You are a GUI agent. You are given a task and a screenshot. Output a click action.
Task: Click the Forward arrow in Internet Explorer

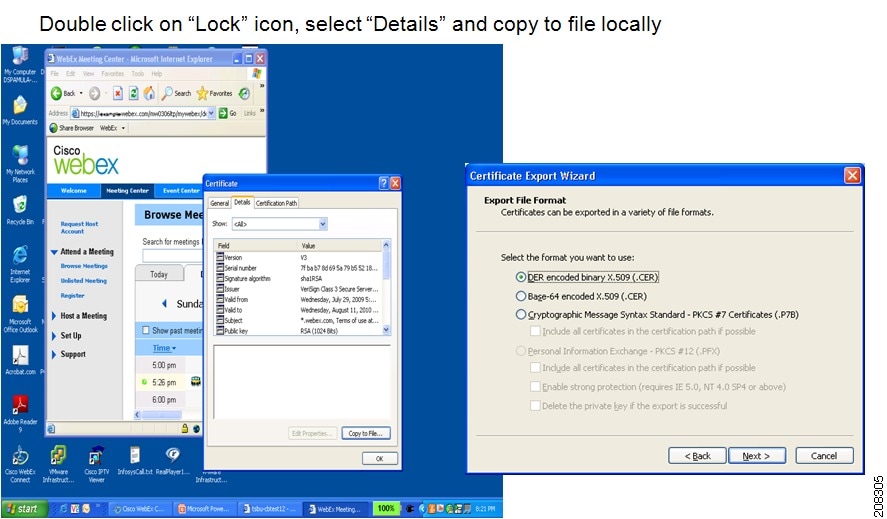pyautogui.click(x=94, y=93)
